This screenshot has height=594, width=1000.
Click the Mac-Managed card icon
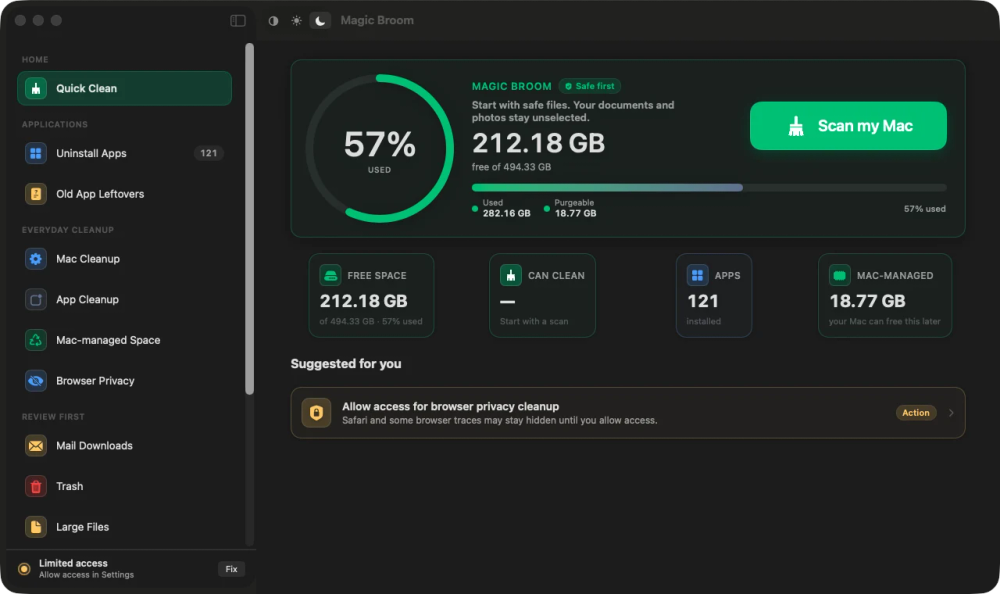coord(839,276)
